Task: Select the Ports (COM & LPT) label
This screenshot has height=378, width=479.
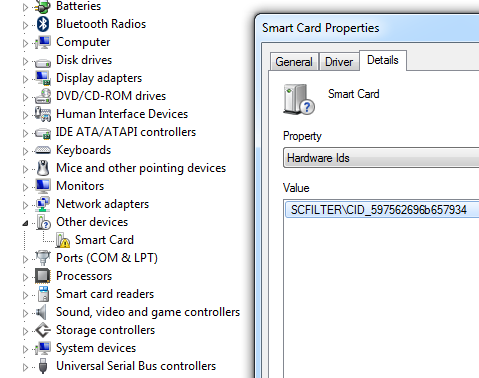Action: tap(107, 258)
